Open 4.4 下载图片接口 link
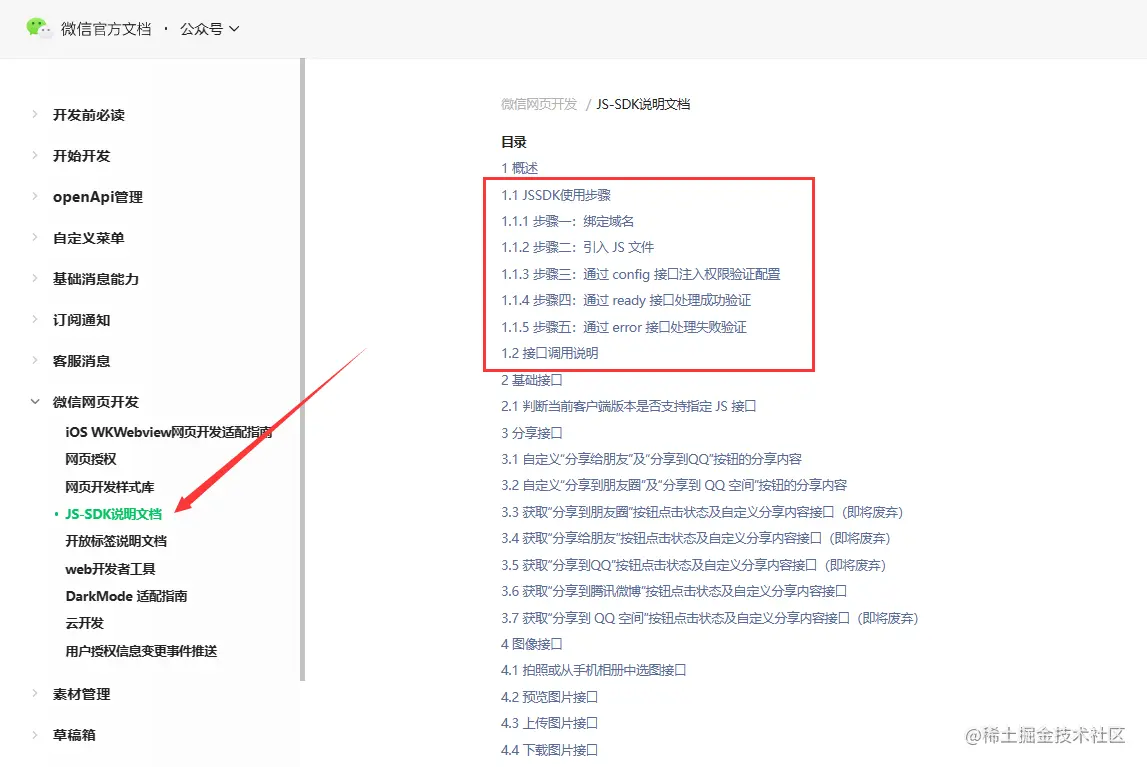The height and width of the screenshot is (767, 1147). coord(549,750)
